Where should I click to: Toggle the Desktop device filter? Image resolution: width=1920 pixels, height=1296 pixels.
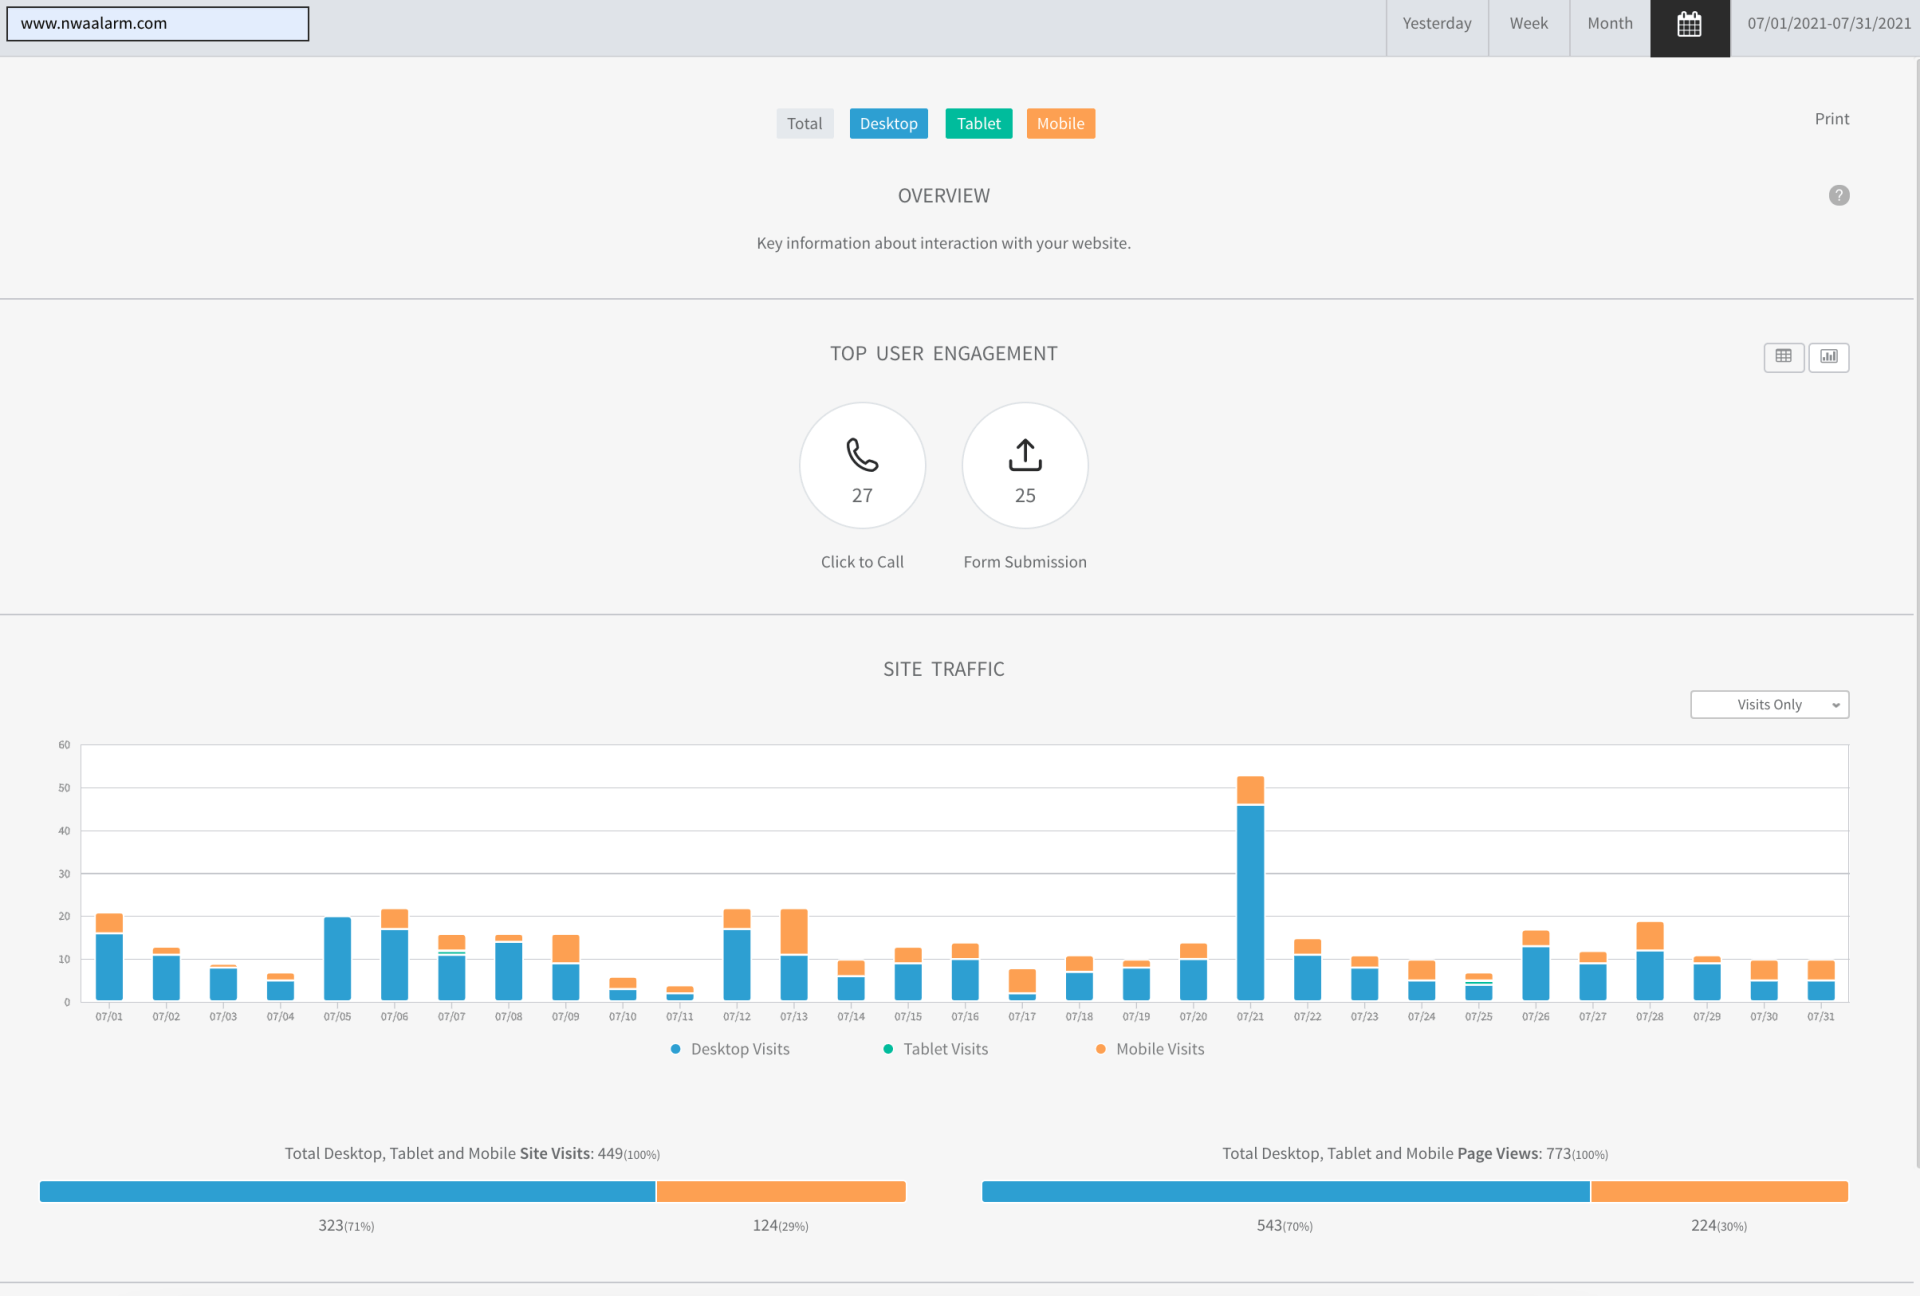(888, 124)
